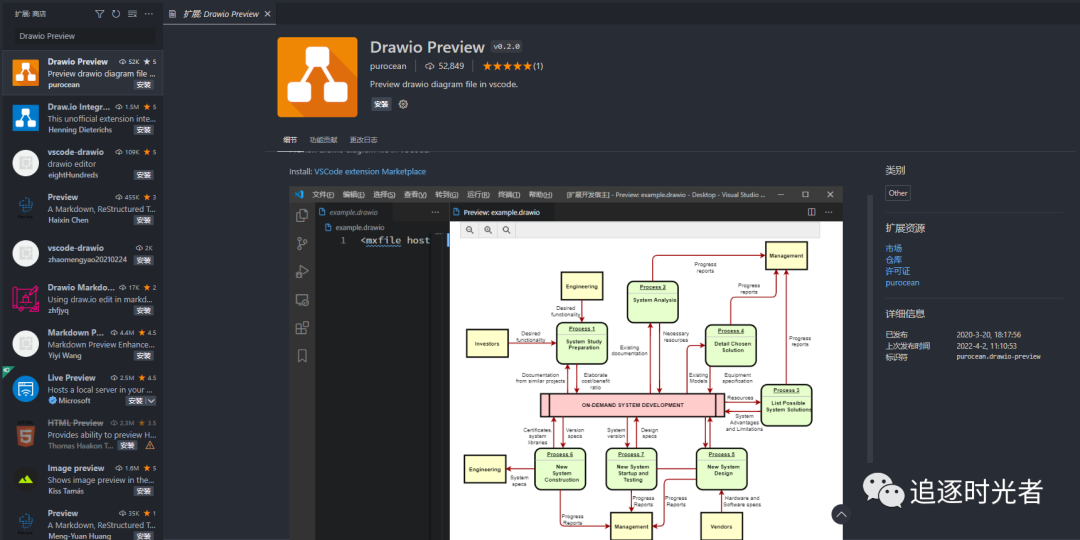Clear extension search results icon
Screen dimensions: 1080x540
point(132,14)
